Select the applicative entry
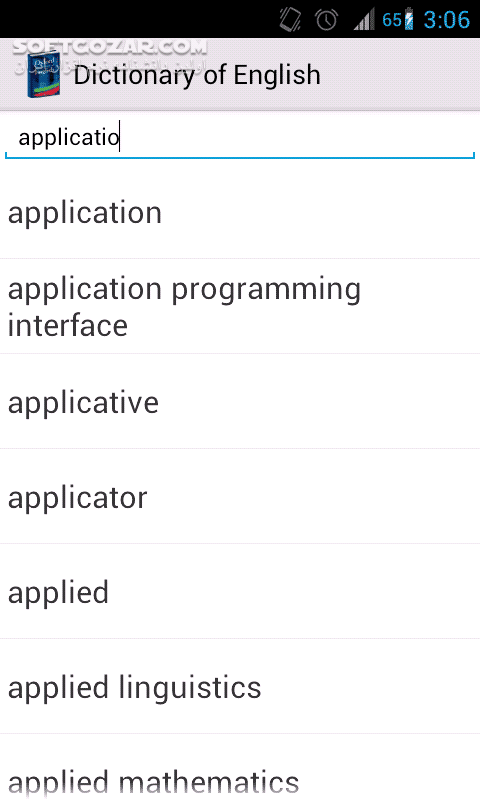 [x=240, y=402]
